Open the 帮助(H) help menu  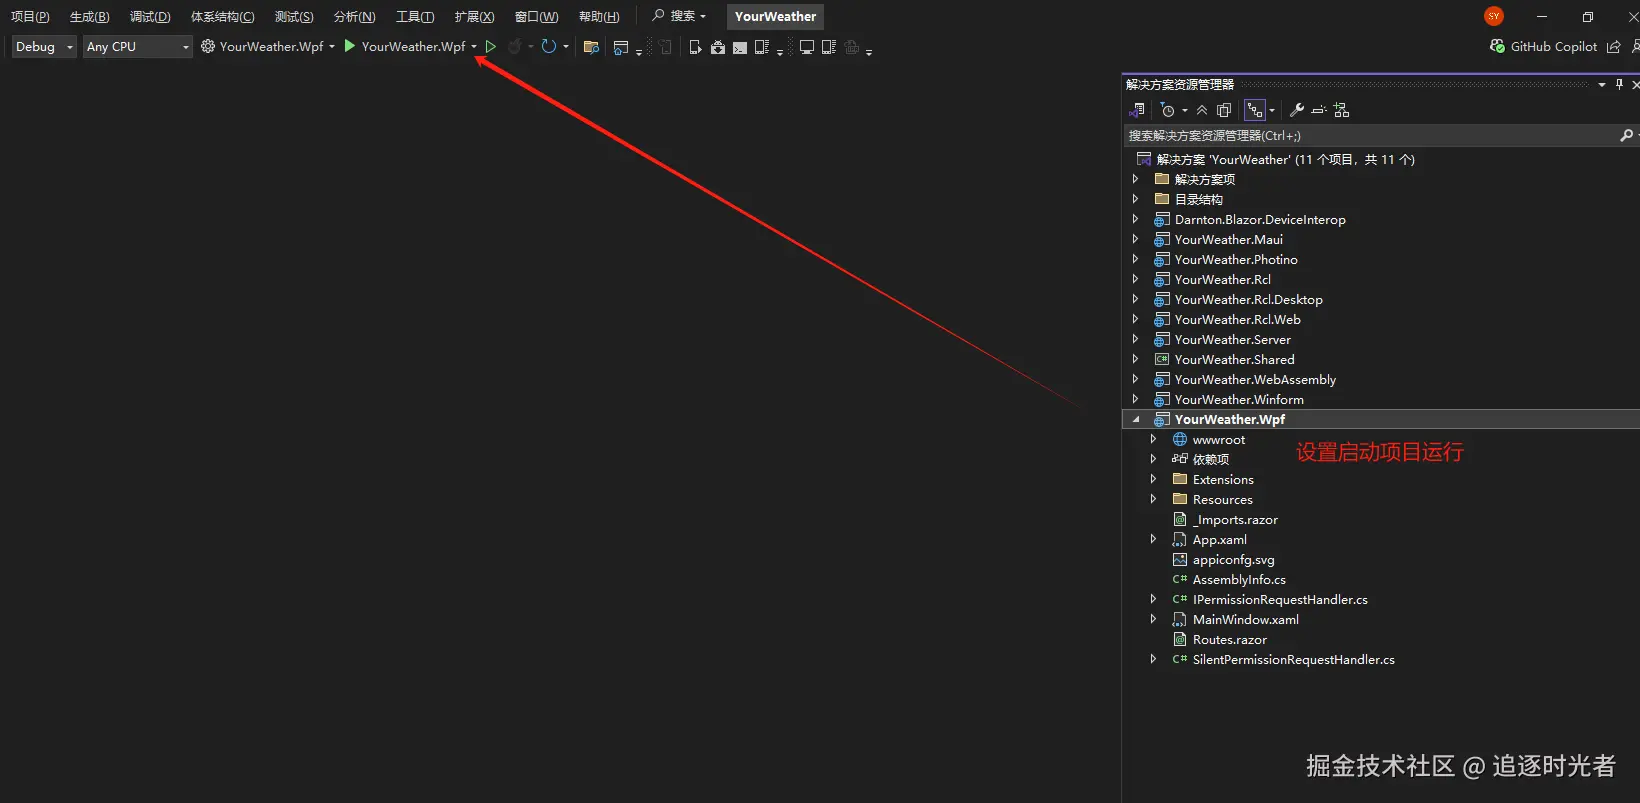(x=599, y=16)
